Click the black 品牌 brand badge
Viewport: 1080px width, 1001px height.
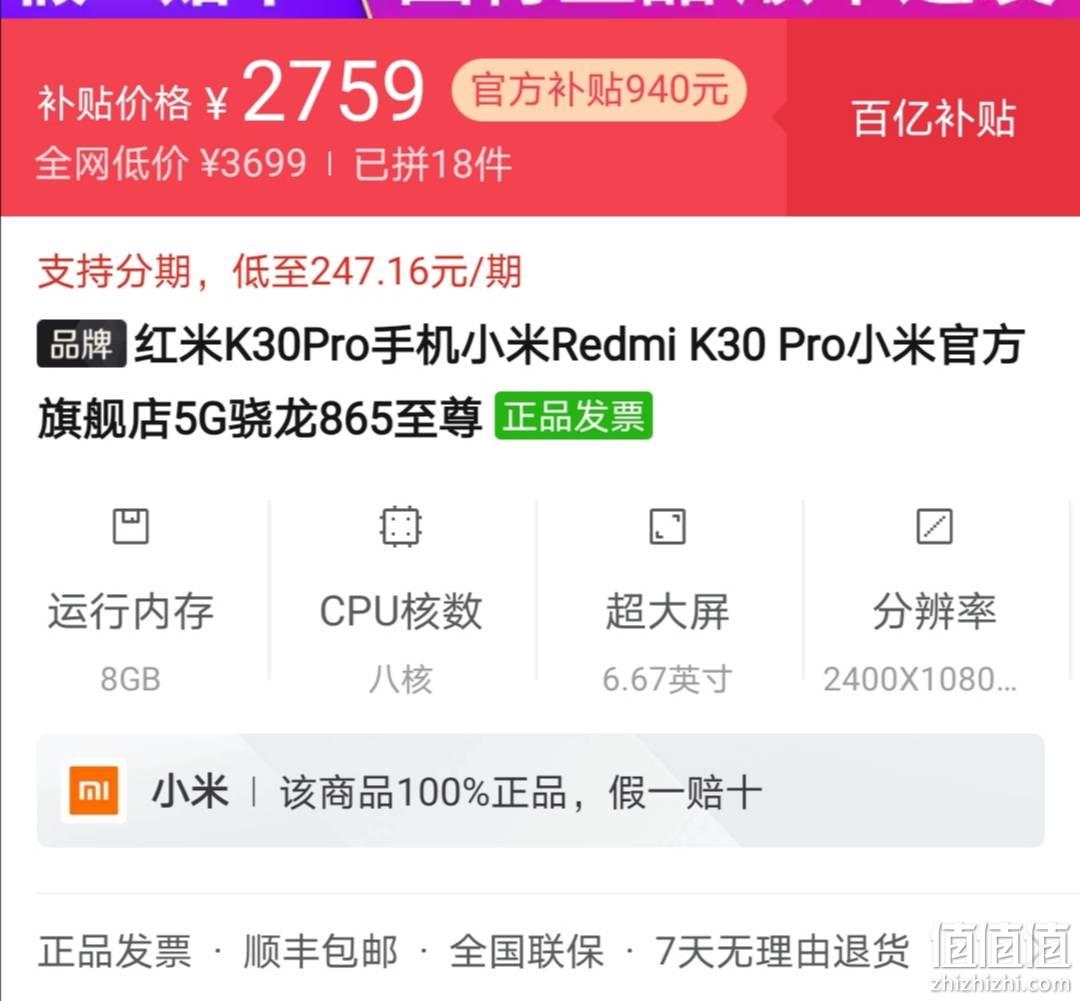[x=81, y=344]
